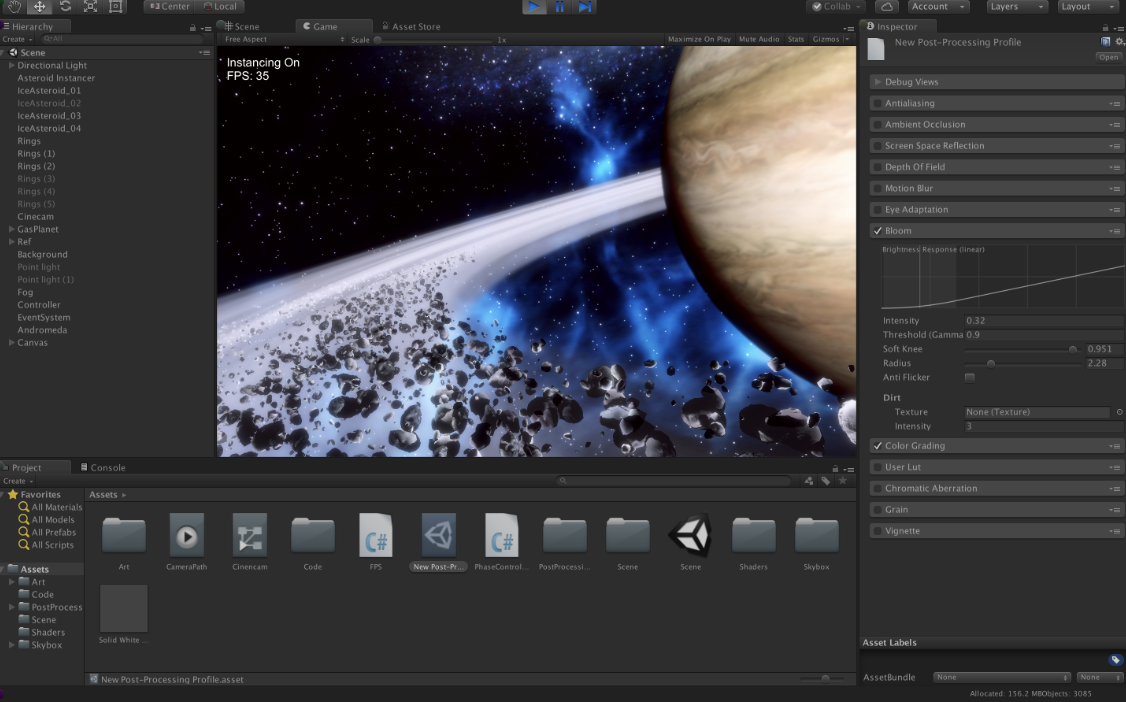1126x702 pixels.
Task: Toggle the Anti Flicker checkbox
Action: [969, 378]
